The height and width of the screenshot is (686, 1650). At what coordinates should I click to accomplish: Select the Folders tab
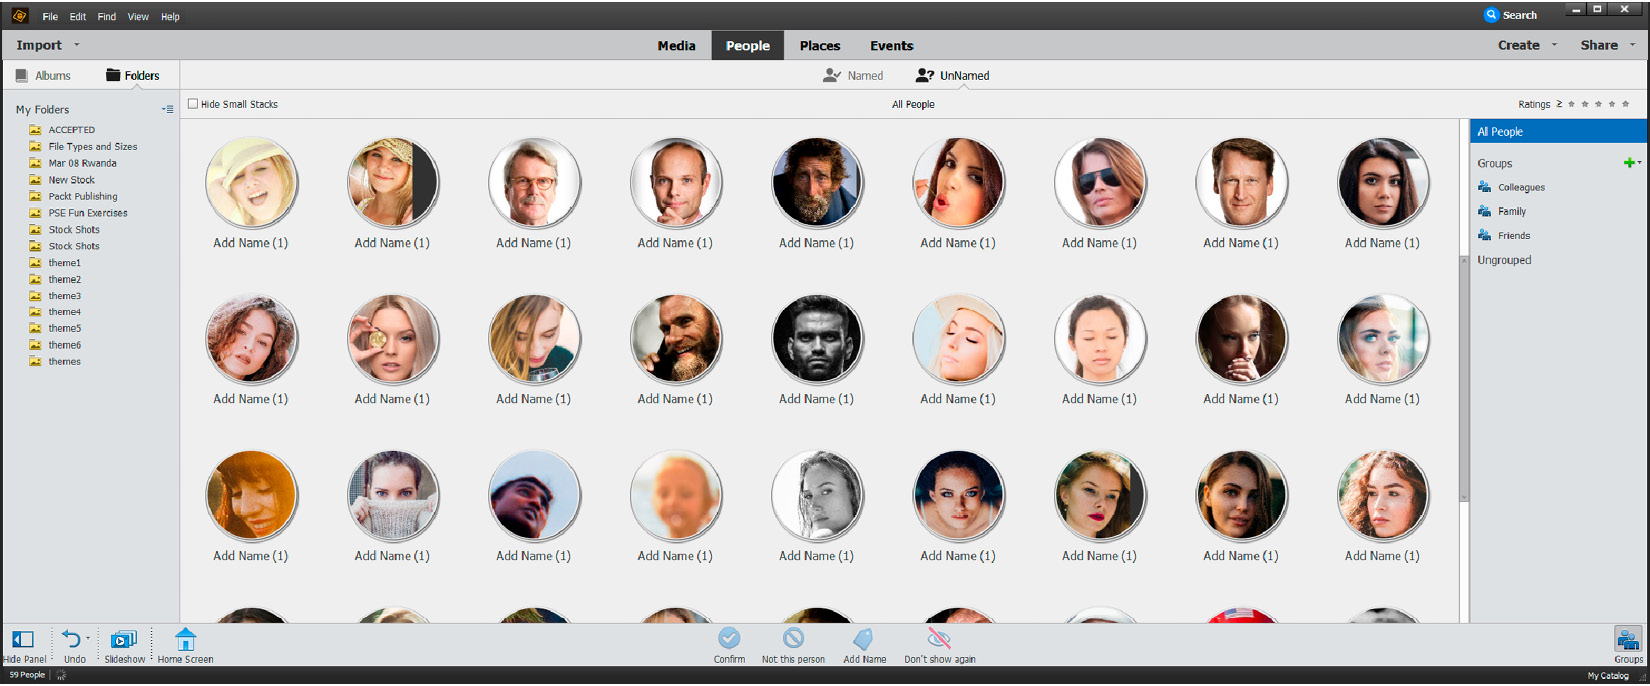(x=132, y=76)
